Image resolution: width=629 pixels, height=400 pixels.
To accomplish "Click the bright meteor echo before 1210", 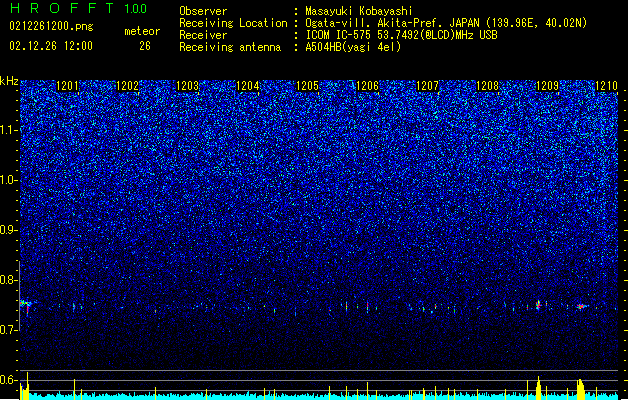I will coord(581,307).
